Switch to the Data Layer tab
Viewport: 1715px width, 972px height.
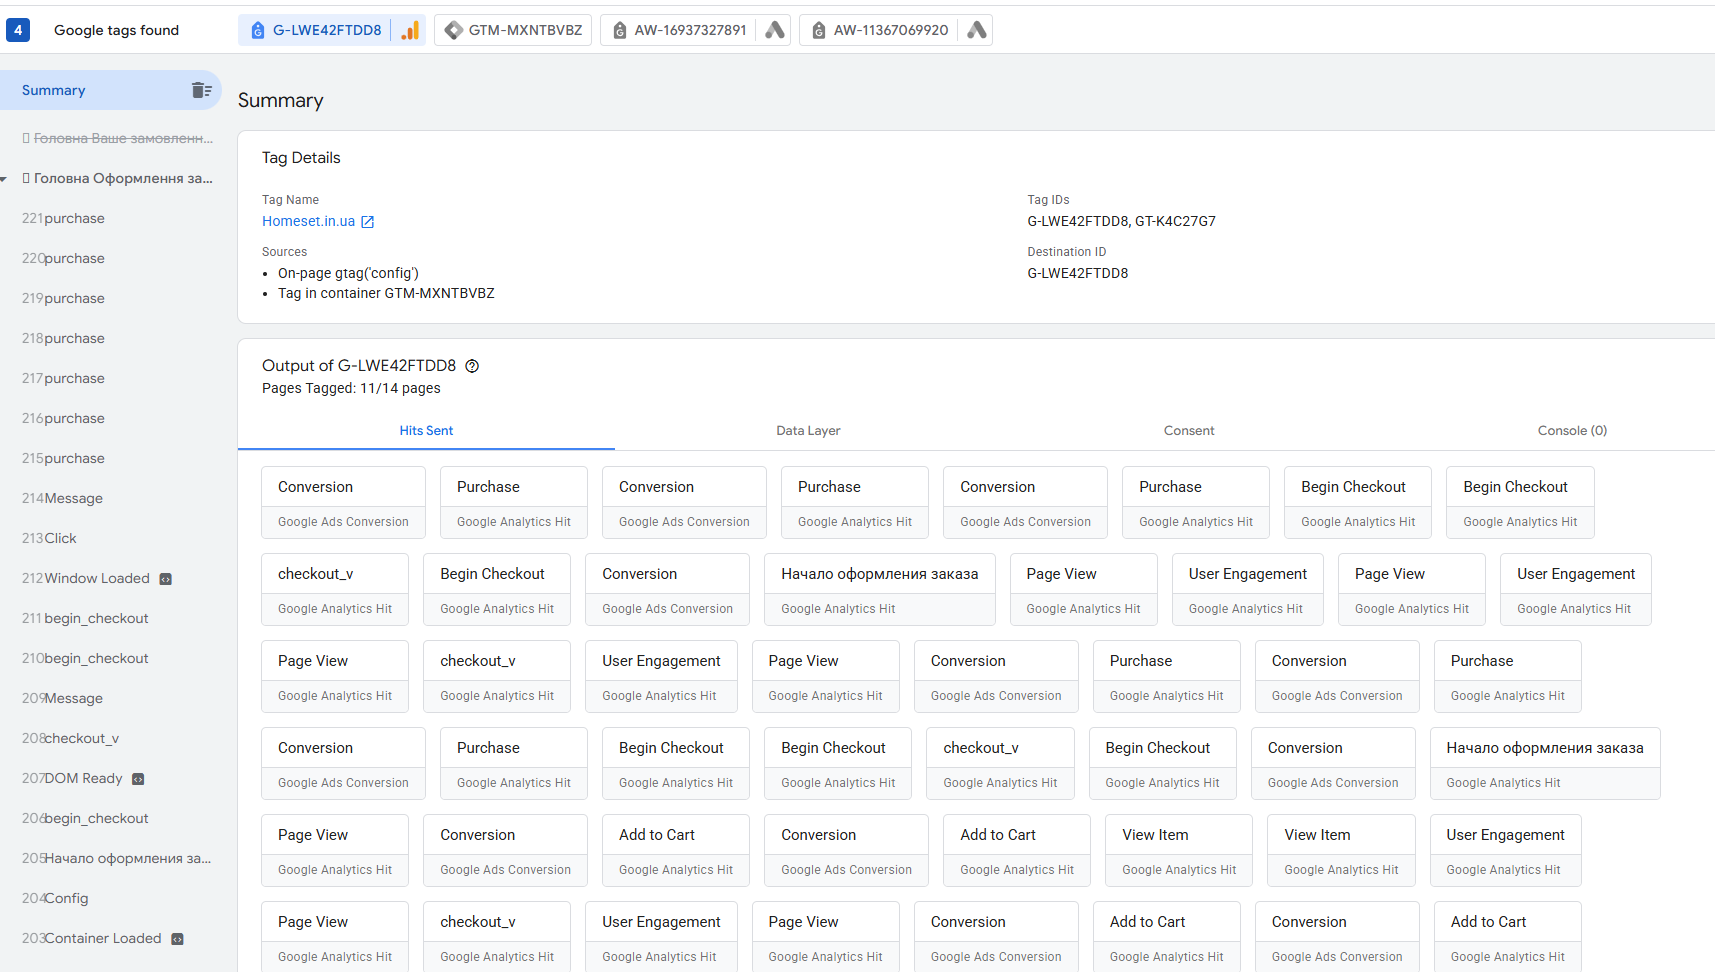(x=808, y=431)
